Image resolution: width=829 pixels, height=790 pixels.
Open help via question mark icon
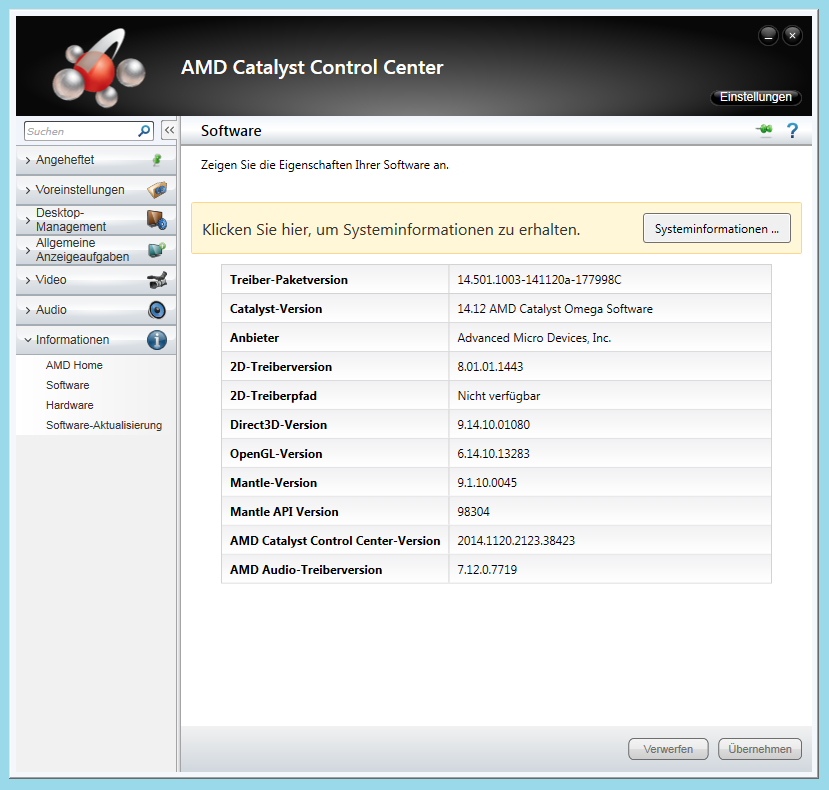[x=792, y=131]
